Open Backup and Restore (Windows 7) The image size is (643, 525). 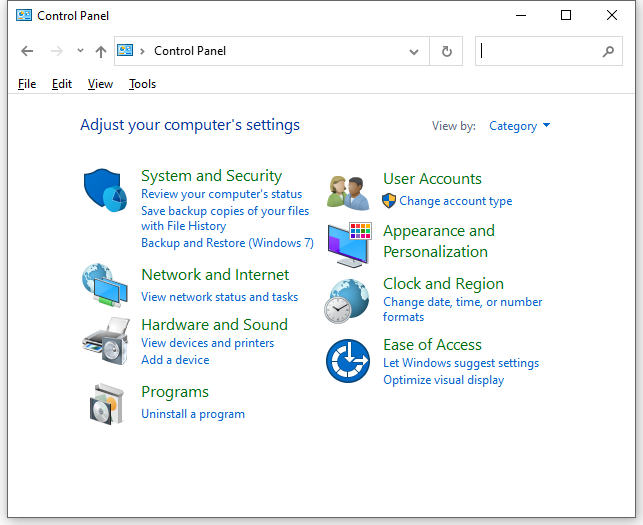point(227,243)
